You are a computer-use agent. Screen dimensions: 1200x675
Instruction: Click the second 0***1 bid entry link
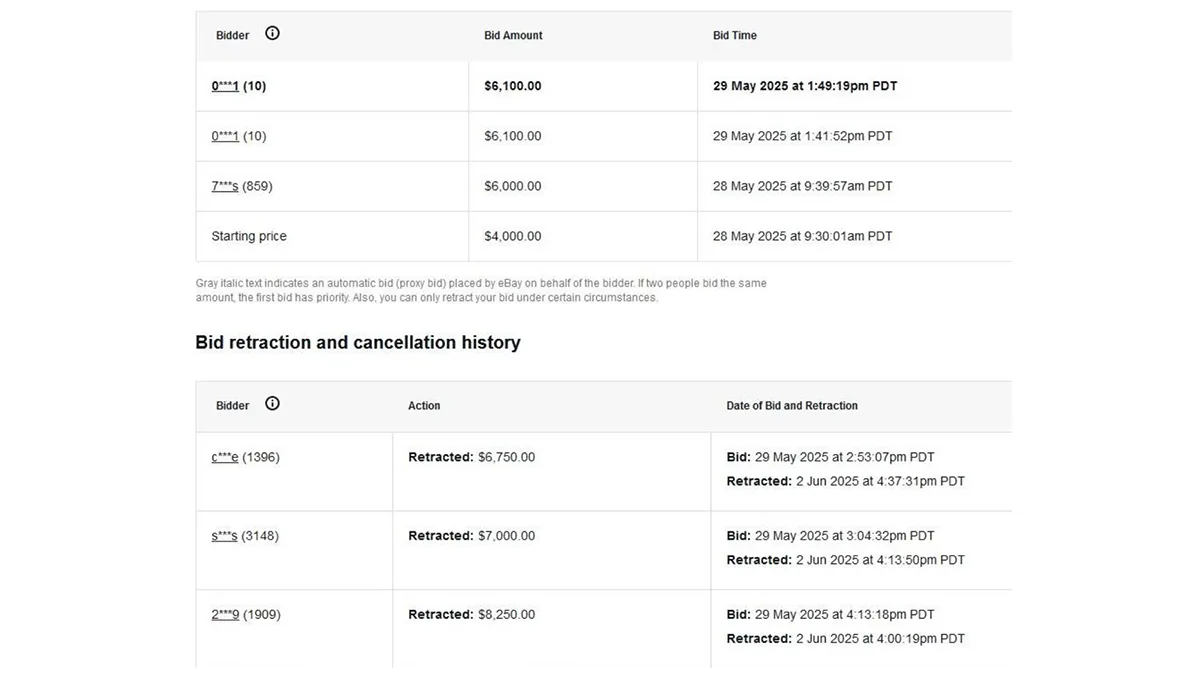224,136
